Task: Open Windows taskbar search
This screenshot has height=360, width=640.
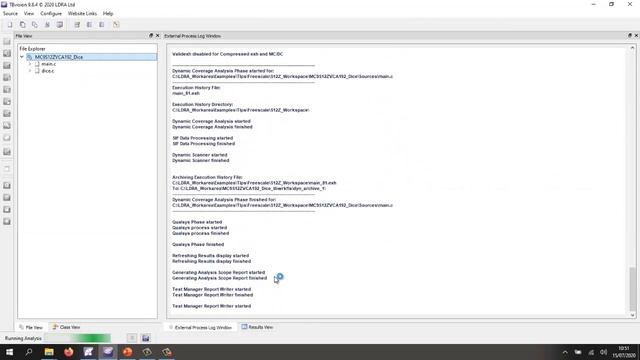Action: [29, 352]
